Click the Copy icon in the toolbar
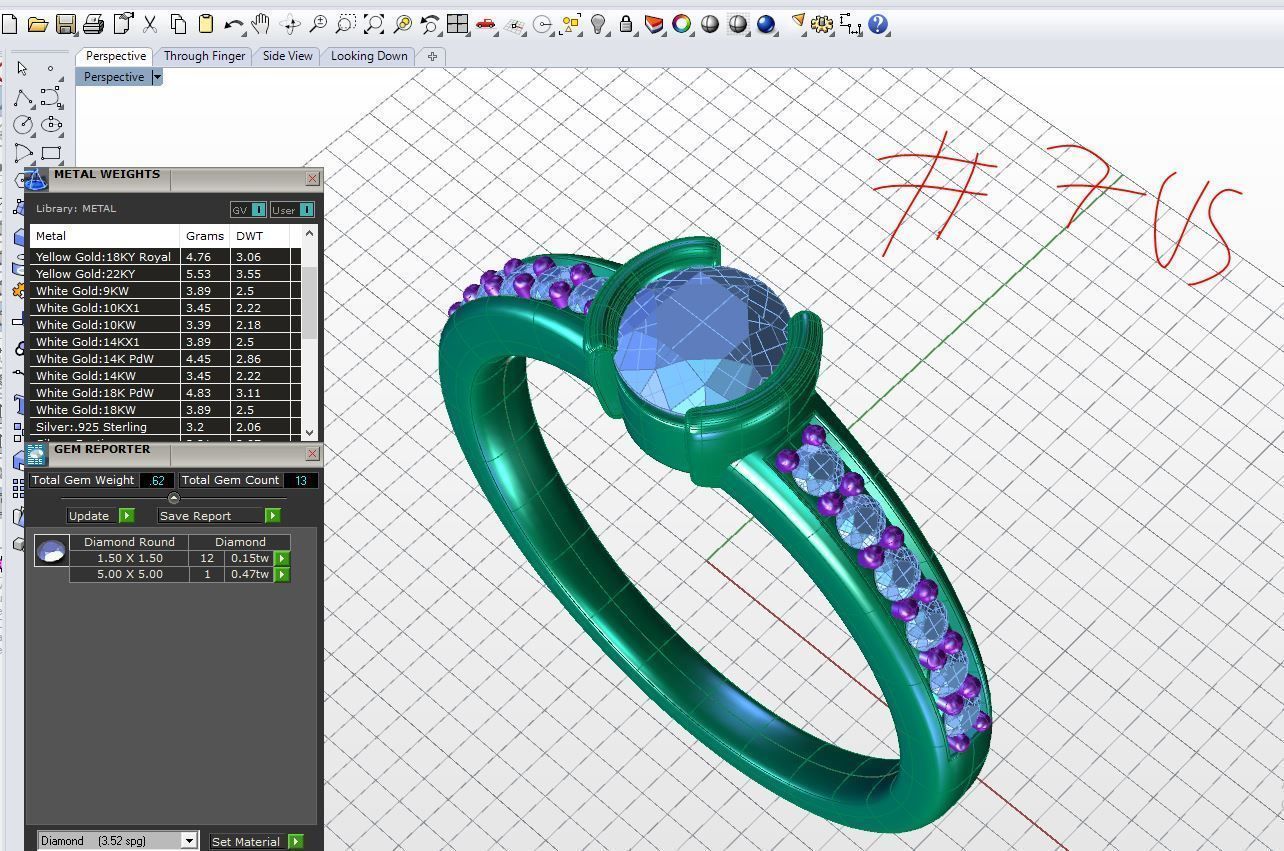The width and height of the screenshot is (1284, 851). tap(178, 24)
